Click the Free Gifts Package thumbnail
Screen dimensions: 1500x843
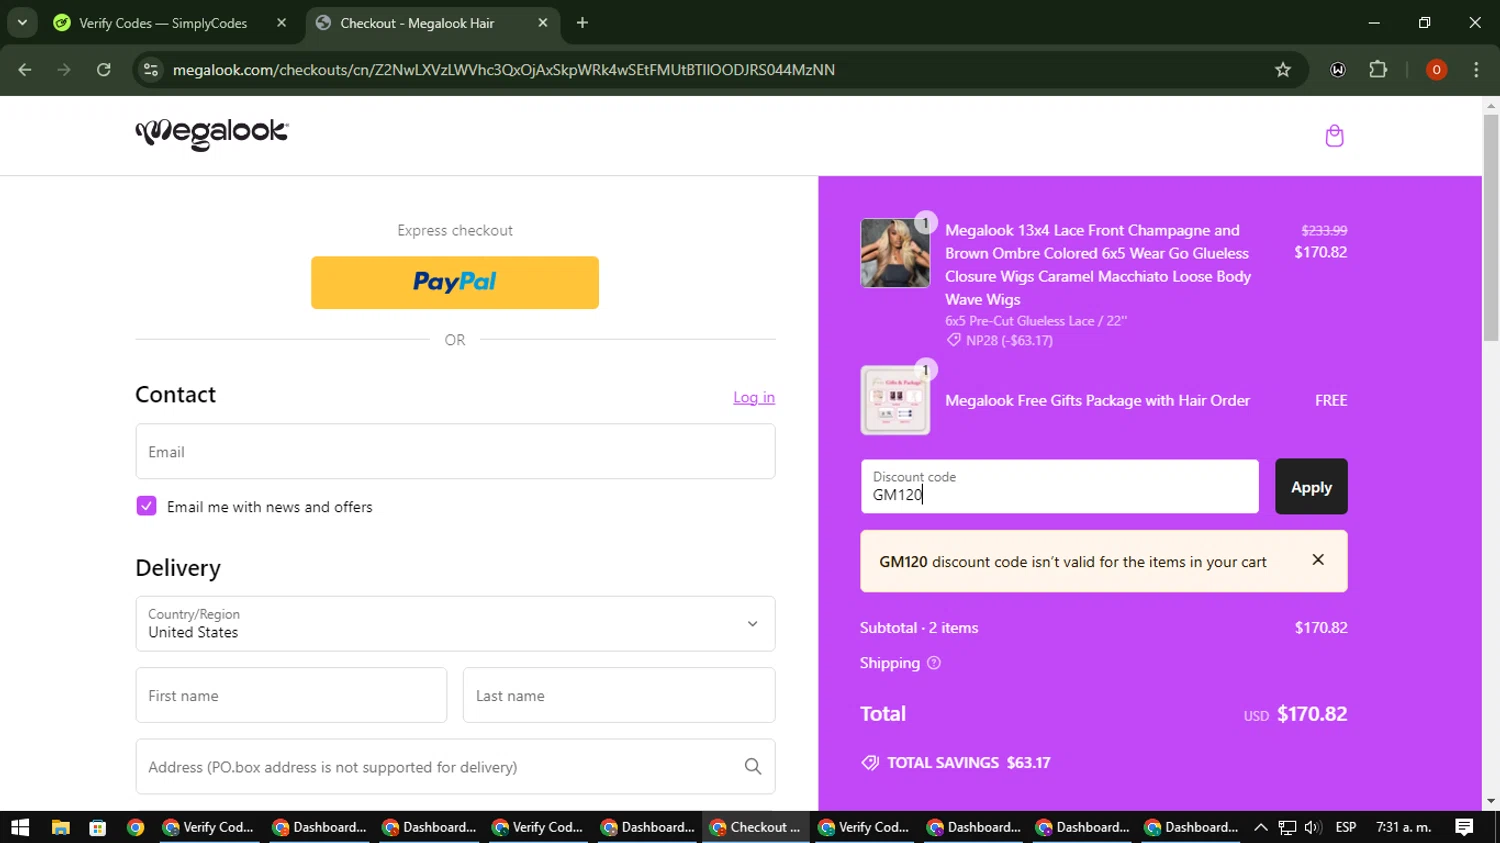click(895, 400)
